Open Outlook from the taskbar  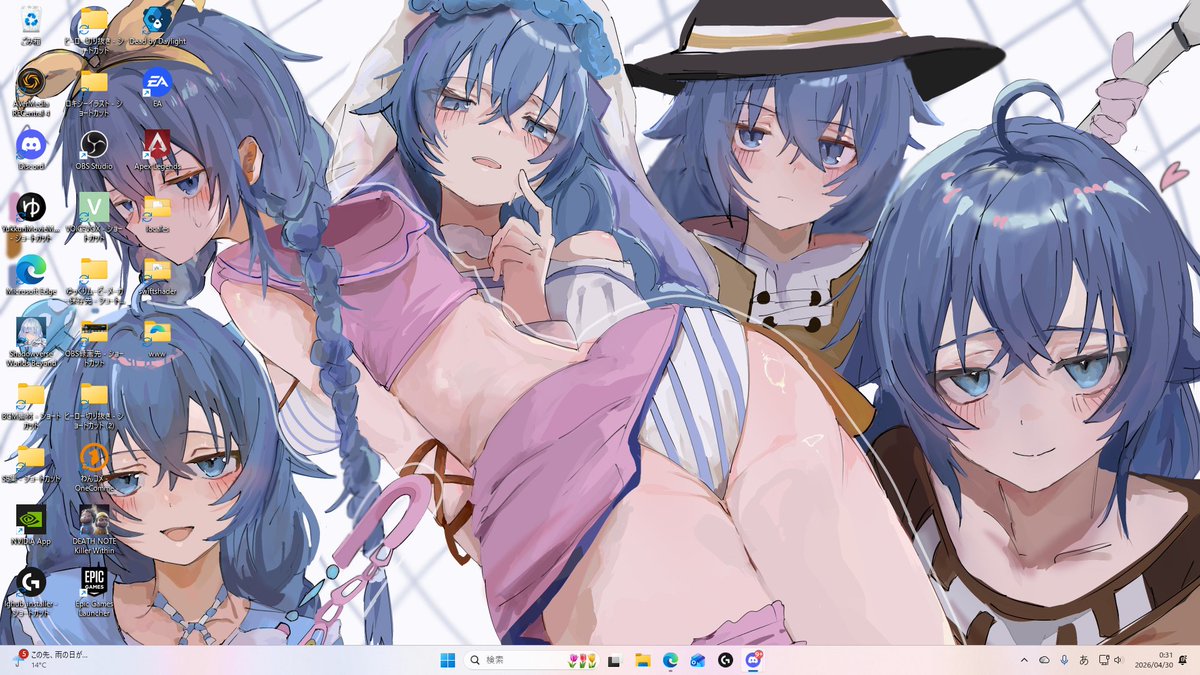(698, 660)
